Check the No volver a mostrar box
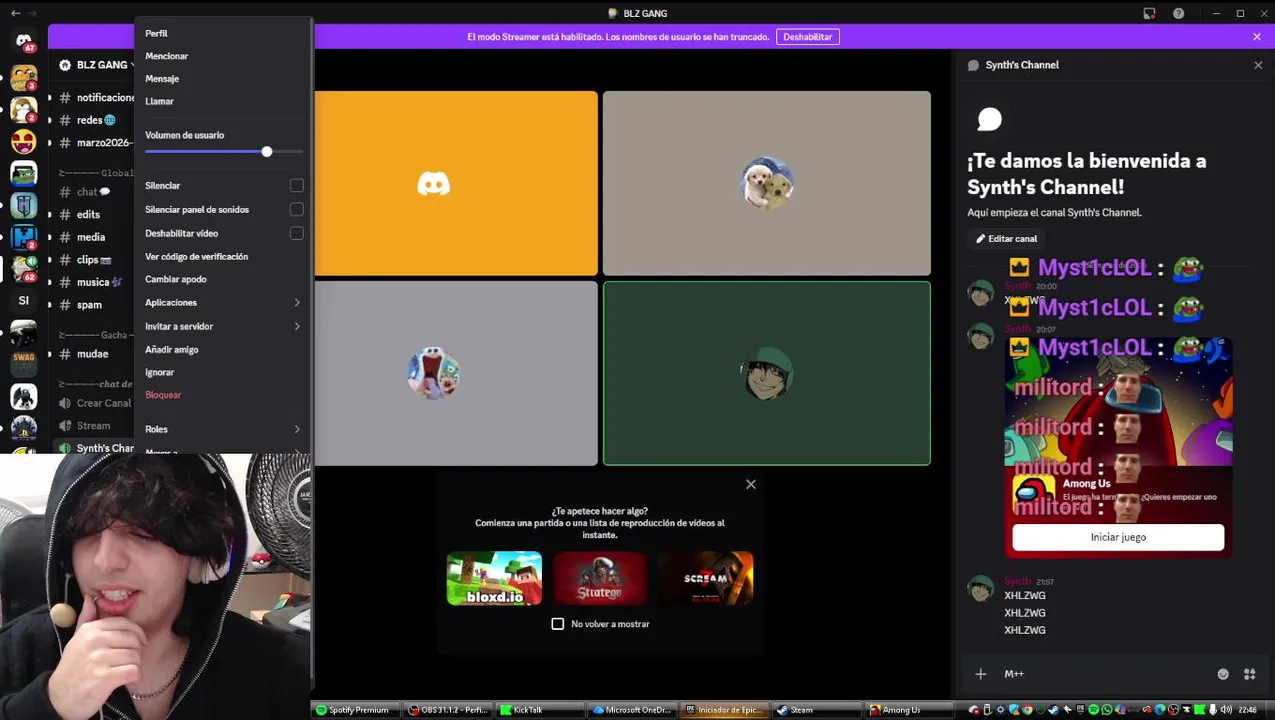Viewport: 1275px width, 720px height. [x=558, y=624]
